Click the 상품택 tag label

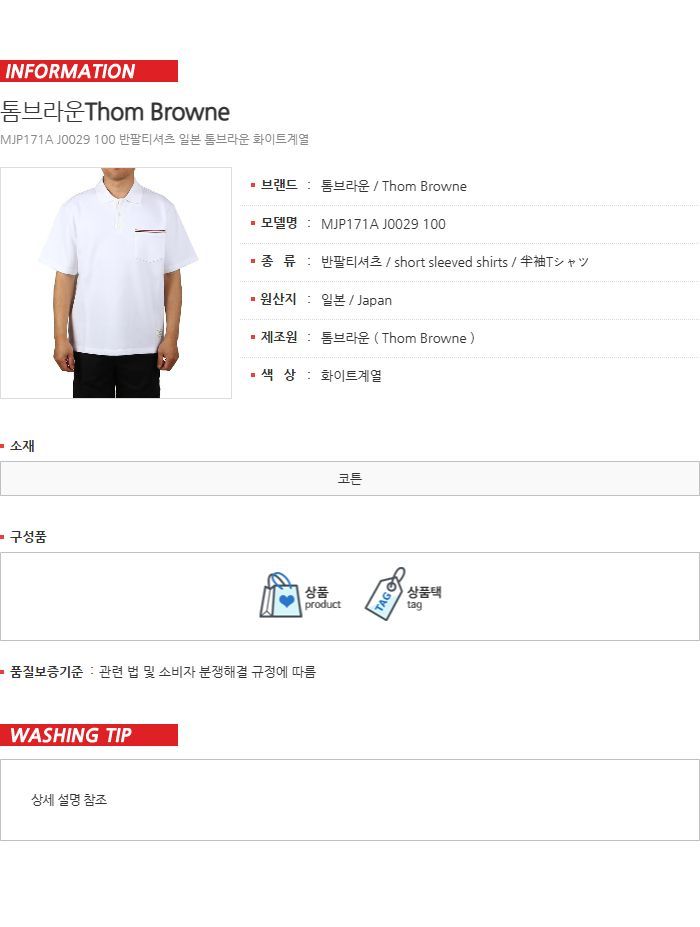424,597
